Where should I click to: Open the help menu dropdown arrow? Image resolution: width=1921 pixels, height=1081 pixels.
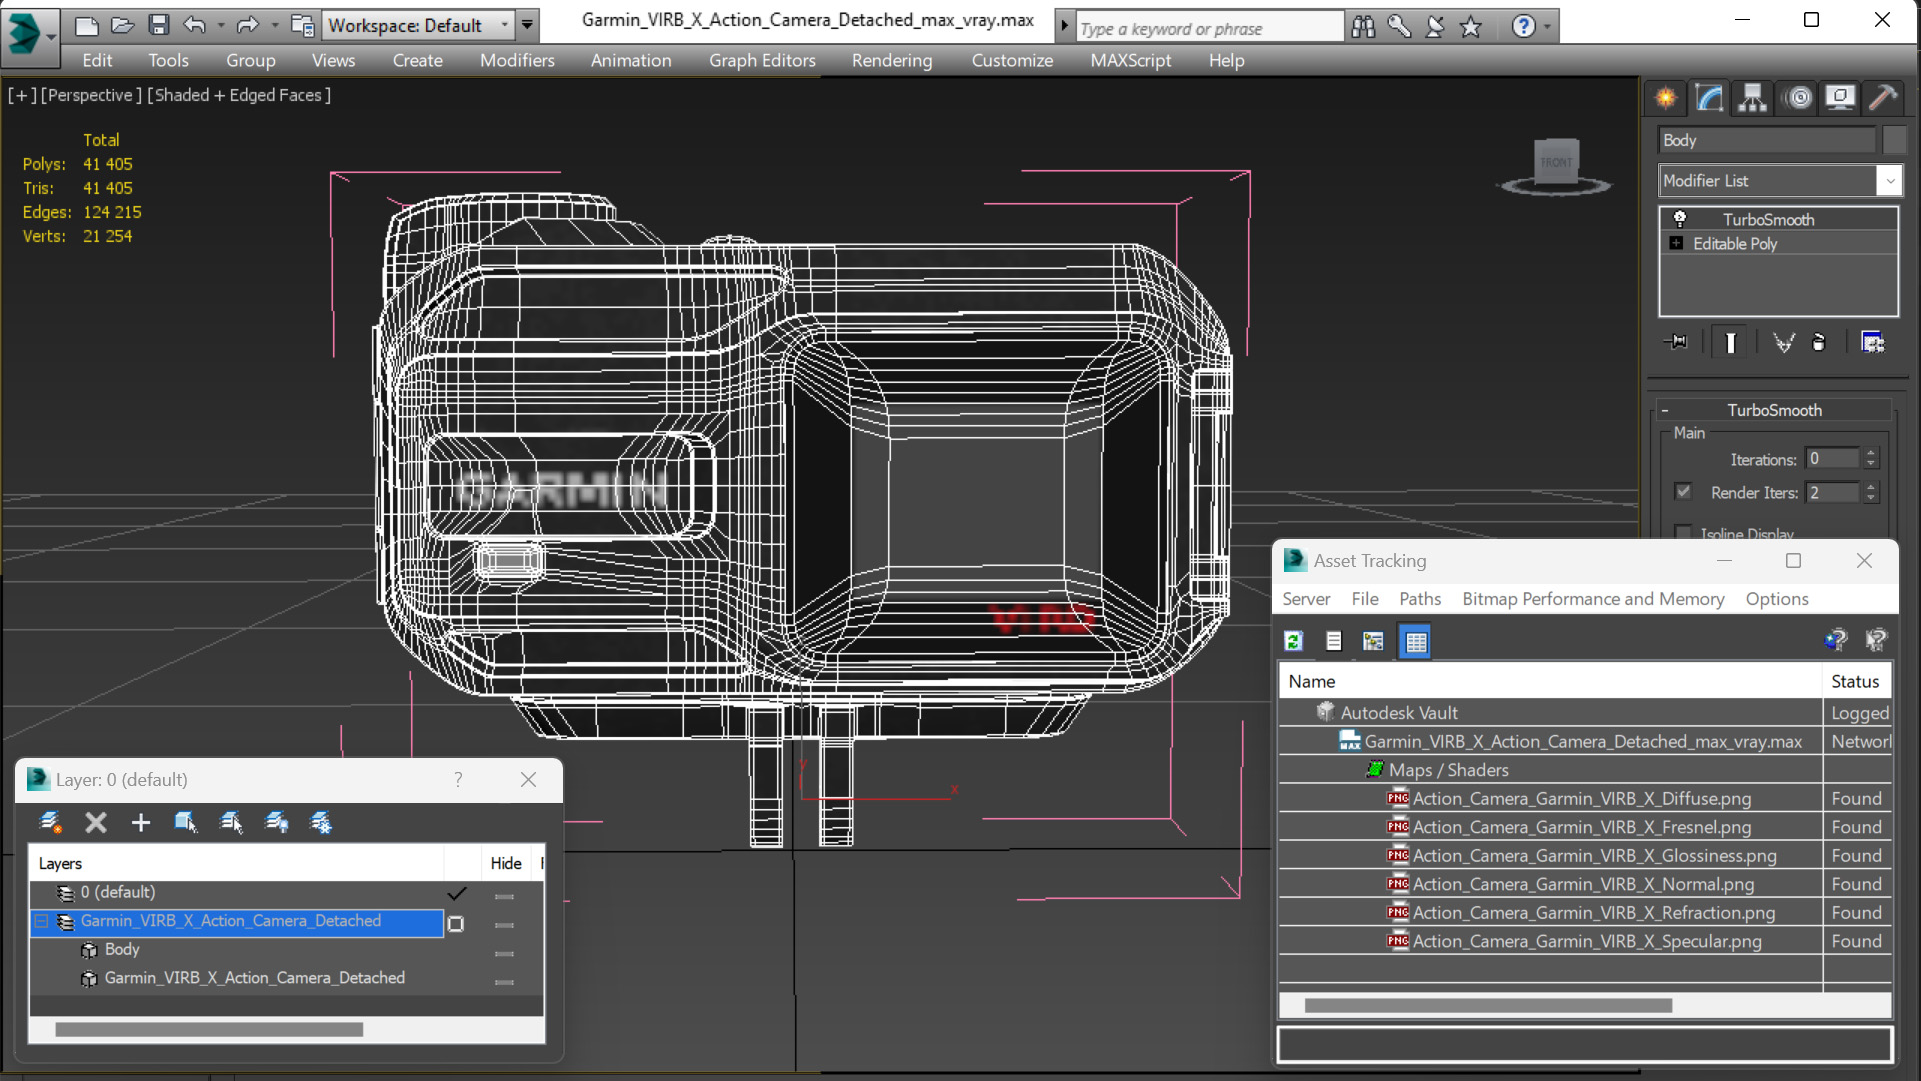pos(1547,27)
